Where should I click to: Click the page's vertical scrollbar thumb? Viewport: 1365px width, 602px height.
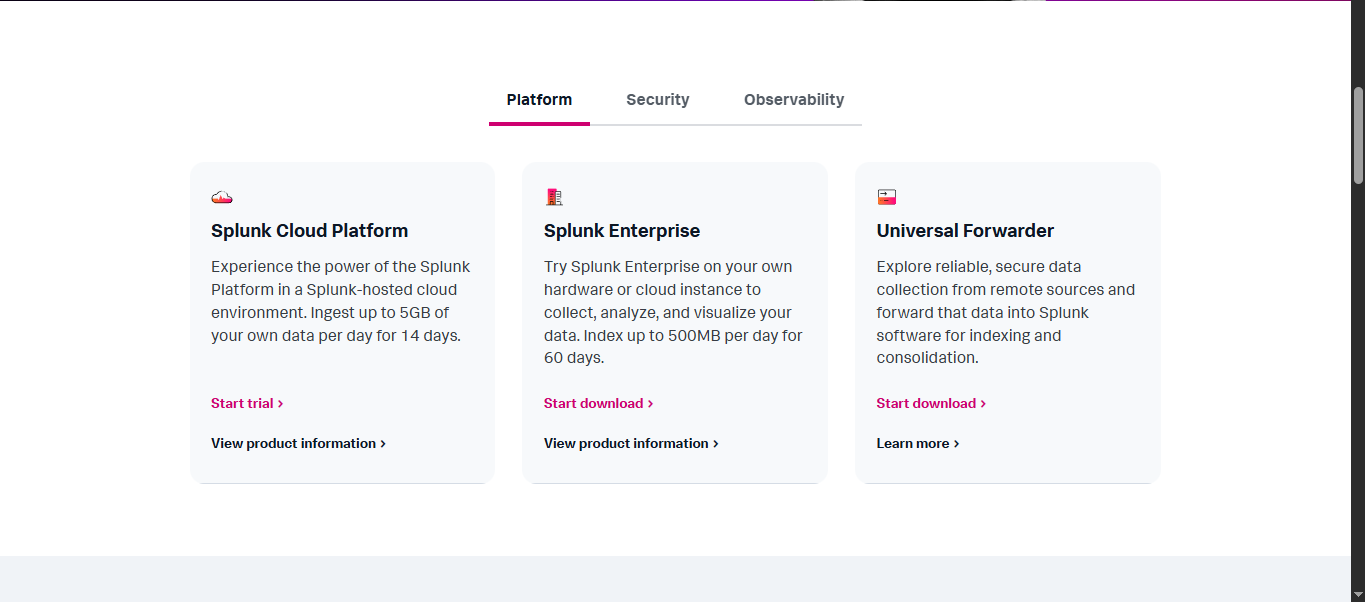coord(1358,135)
